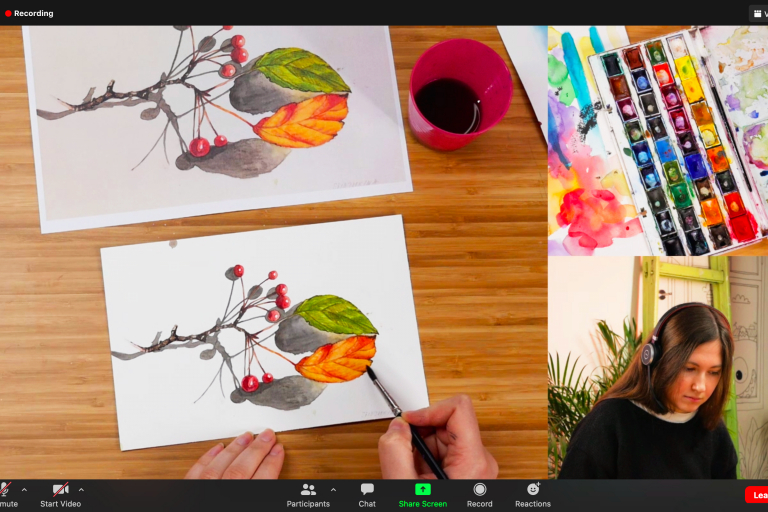Expand audio options arrow beside mute
This screenshot has height=512, width=768.
click(x=24, y=490)
